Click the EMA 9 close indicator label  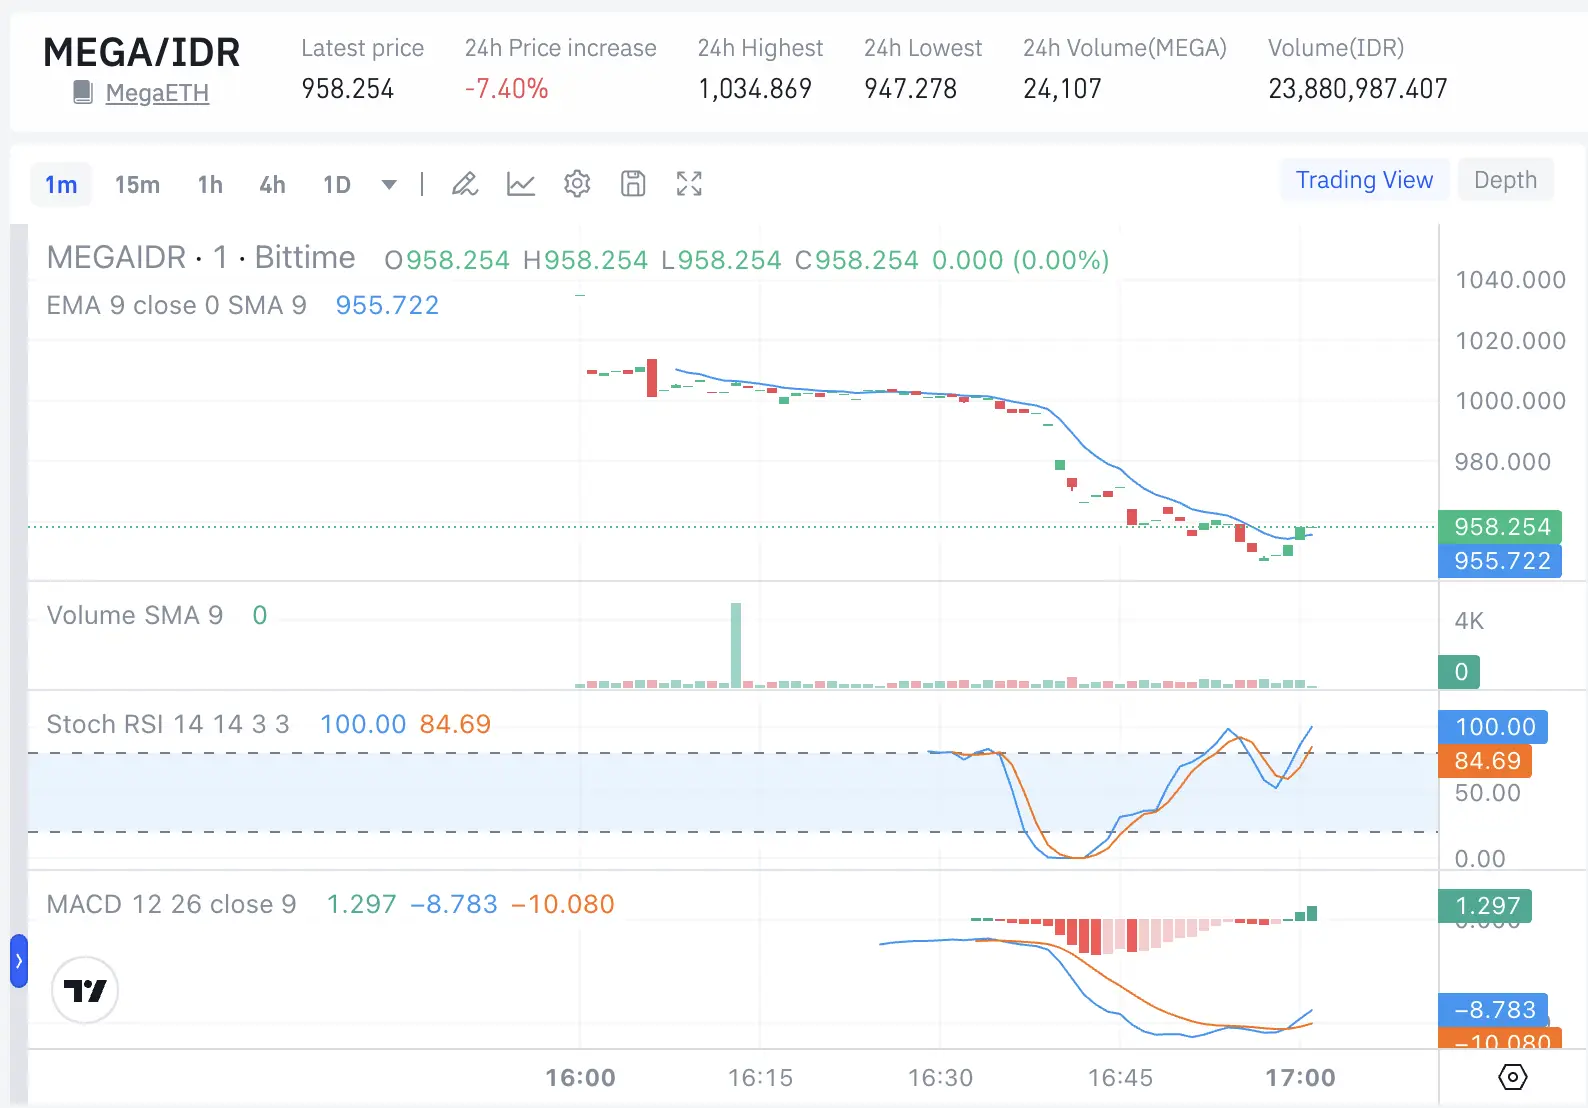176,305
